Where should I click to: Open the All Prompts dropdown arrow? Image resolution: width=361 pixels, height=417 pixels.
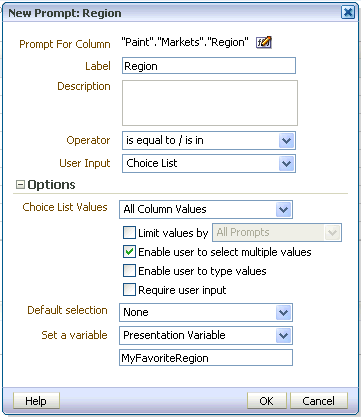[332, 232]
